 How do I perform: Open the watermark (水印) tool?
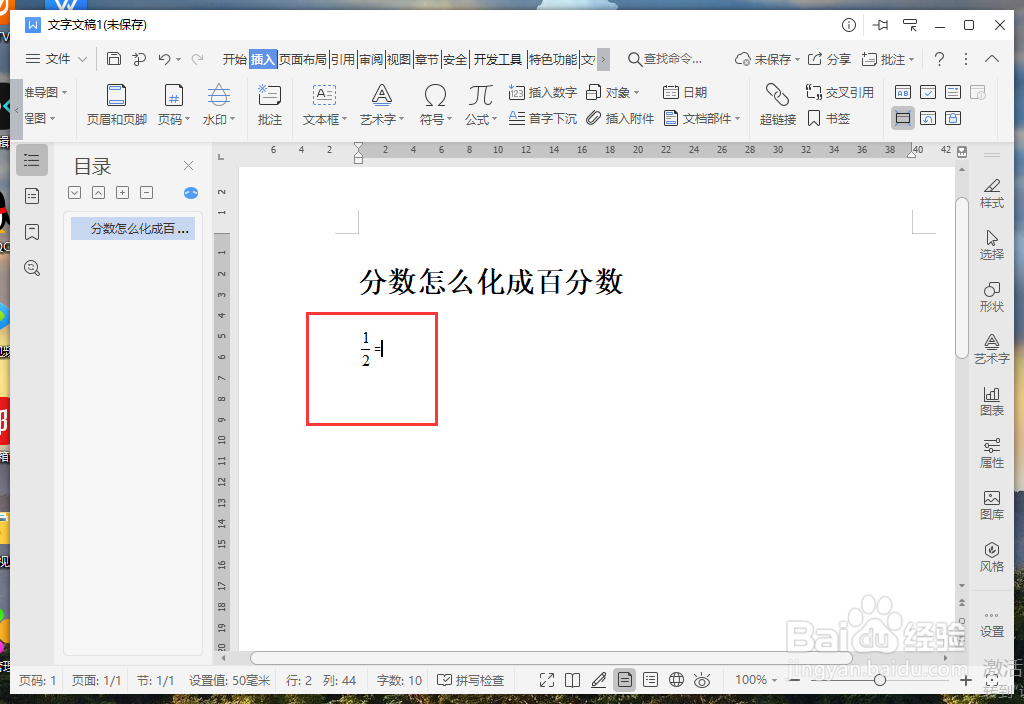click(219, 104)
